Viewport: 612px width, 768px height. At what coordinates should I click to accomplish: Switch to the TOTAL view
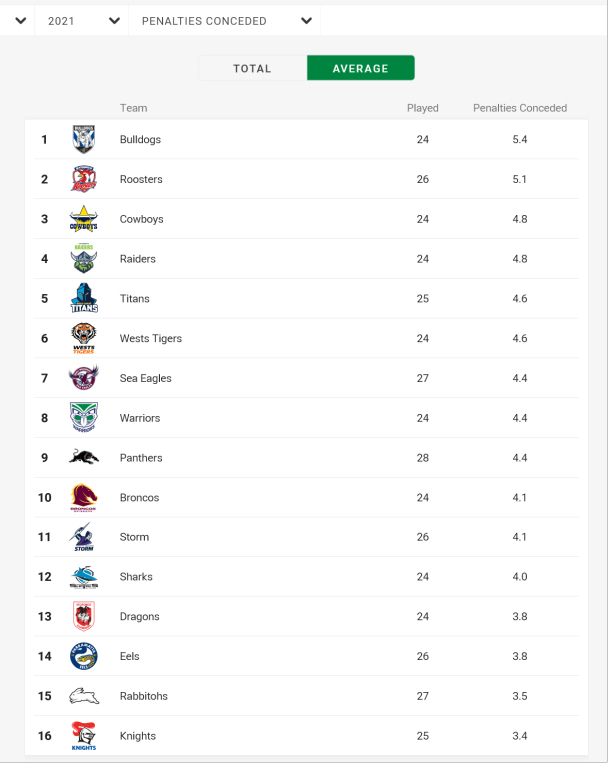click(x=253, y=68)
